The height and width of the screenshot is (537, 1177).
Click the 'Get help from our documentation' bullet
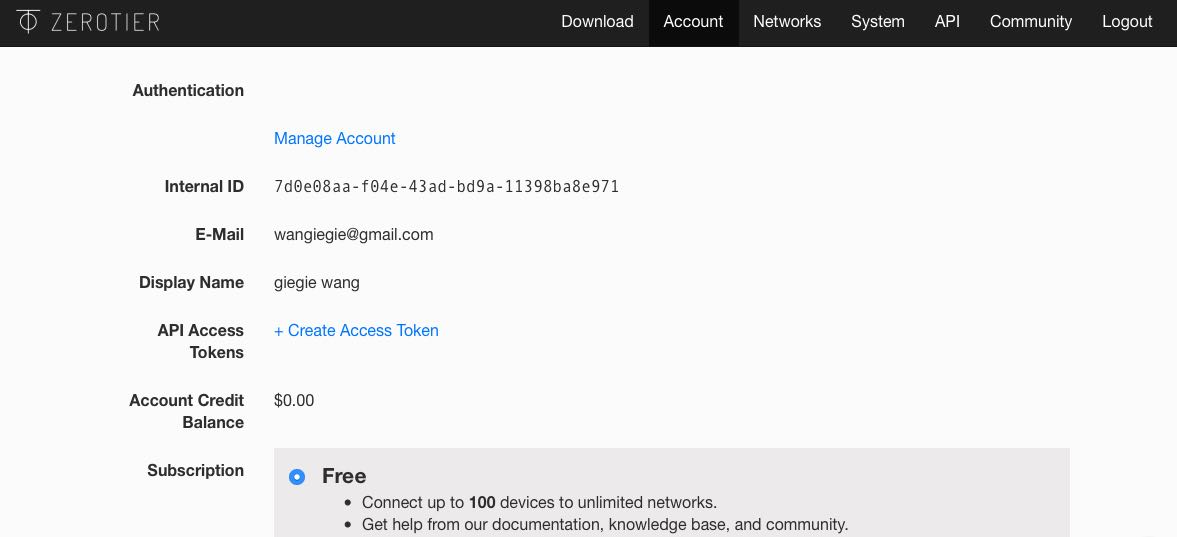[x=605, y=524]
